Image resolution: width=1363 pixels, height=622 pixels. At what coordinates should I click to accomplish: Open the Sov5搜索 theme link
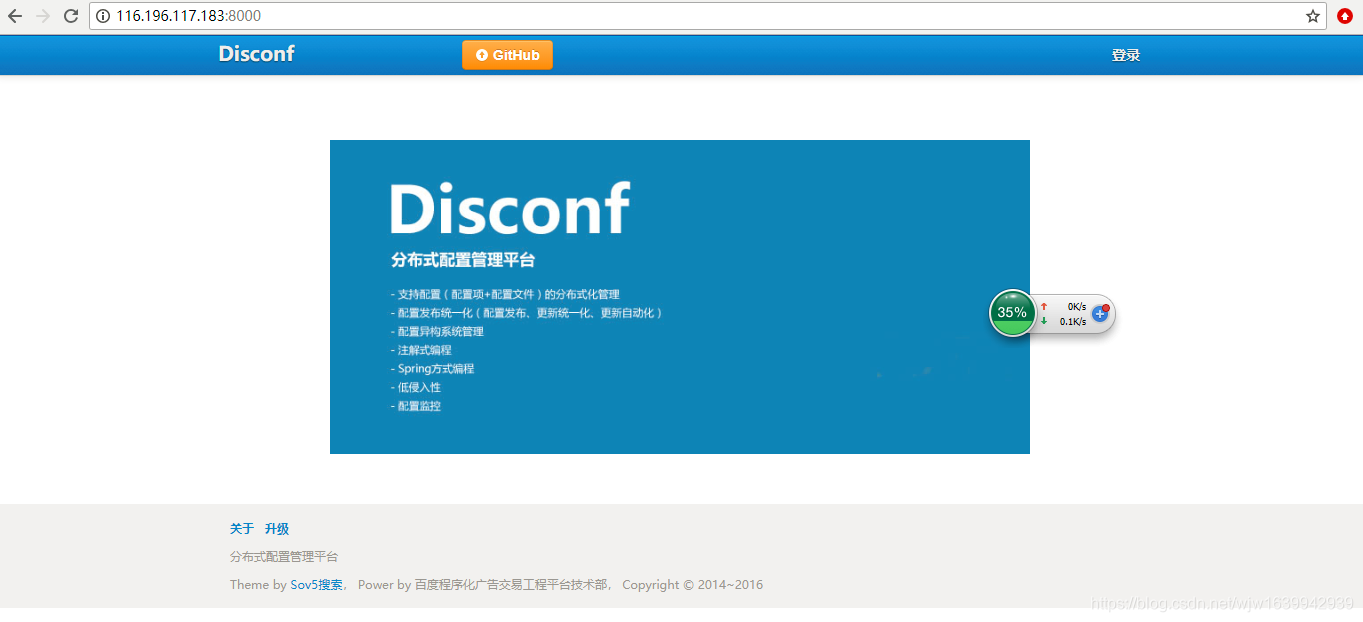pyautogui.click(x=316, y=585)
